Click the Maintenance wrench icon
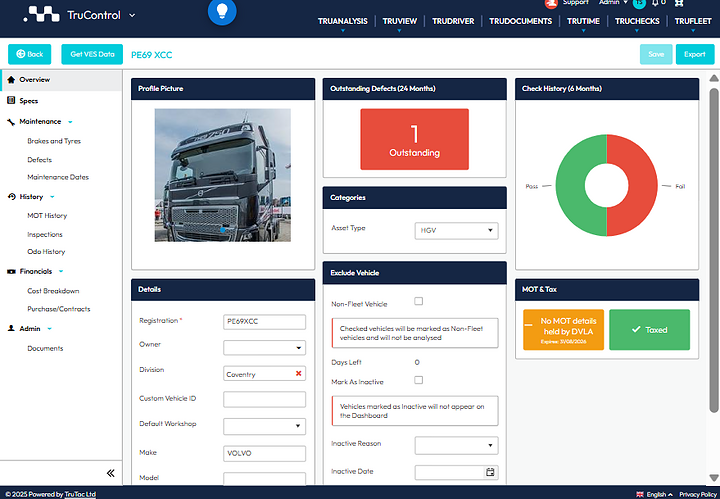720x499 pixels. (11, 122)
